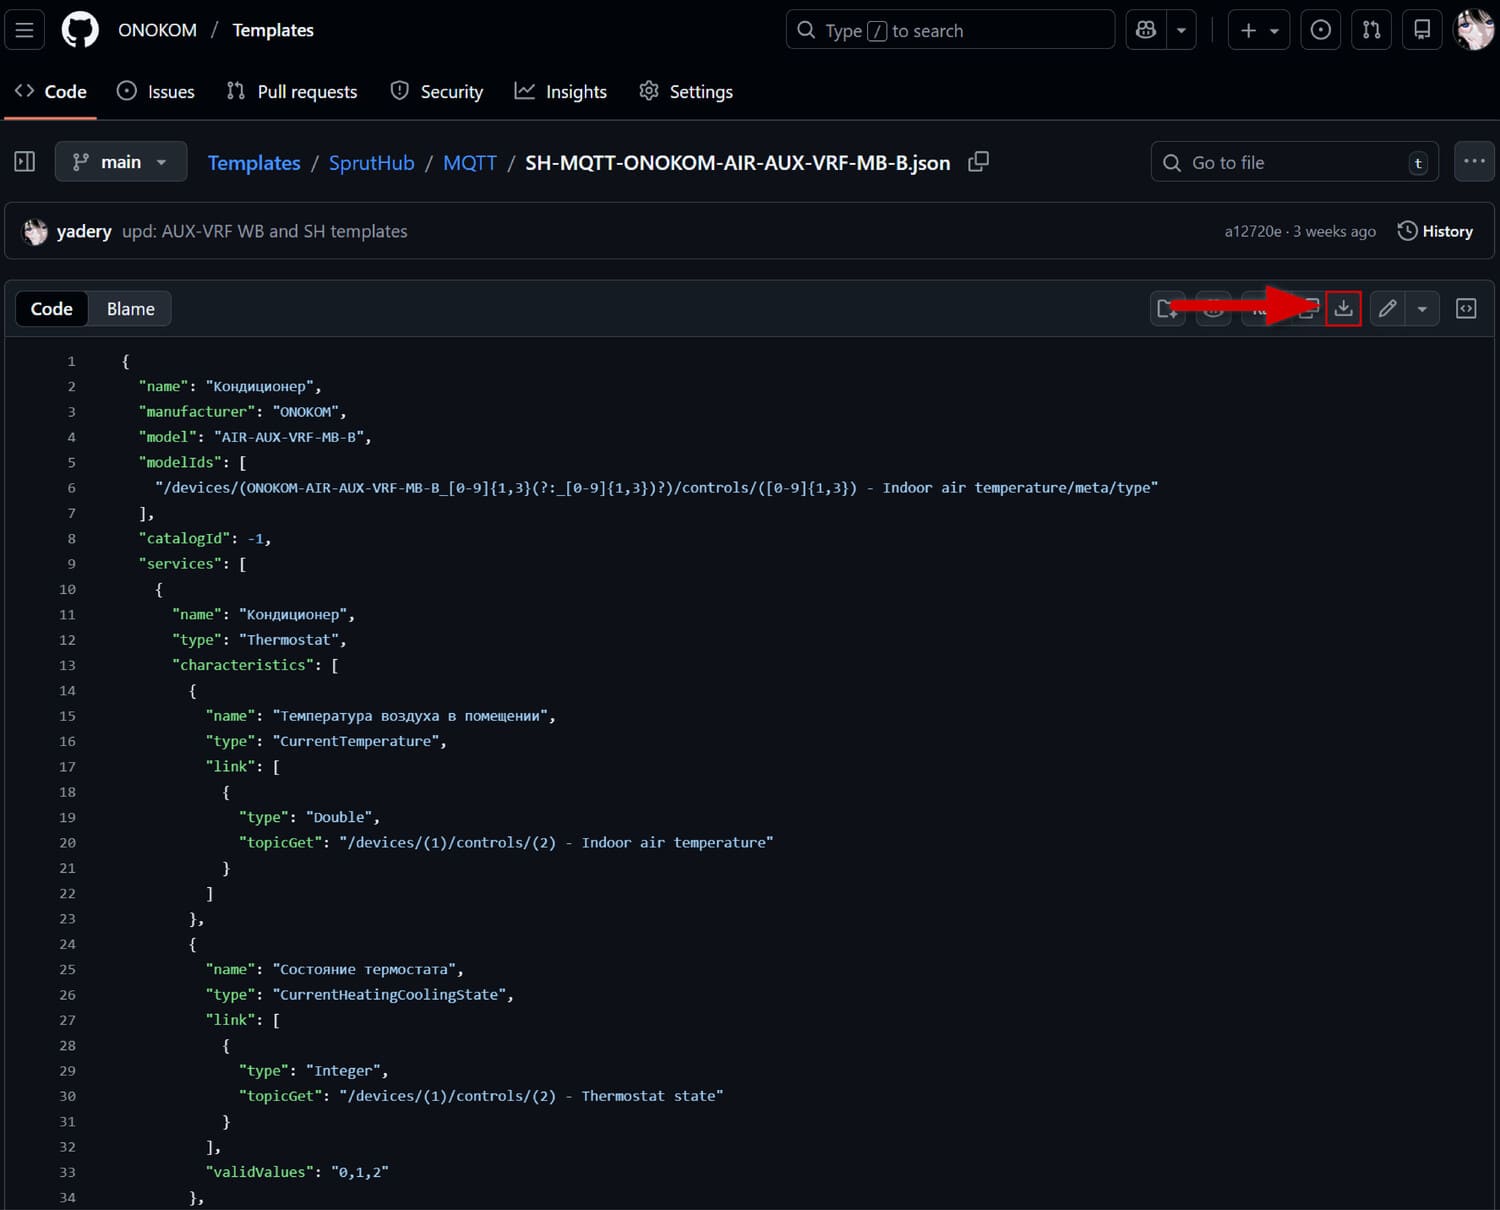
Task: Open the notifications inbox icon
Action: pyautogui.click(x=1421, y=30)
